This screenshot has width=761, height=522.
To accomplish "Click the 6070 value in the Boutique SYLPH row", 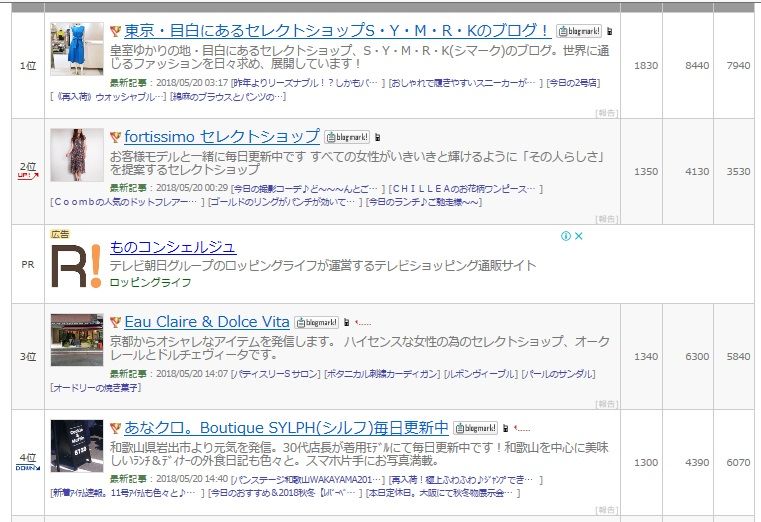I will point(738,462).
